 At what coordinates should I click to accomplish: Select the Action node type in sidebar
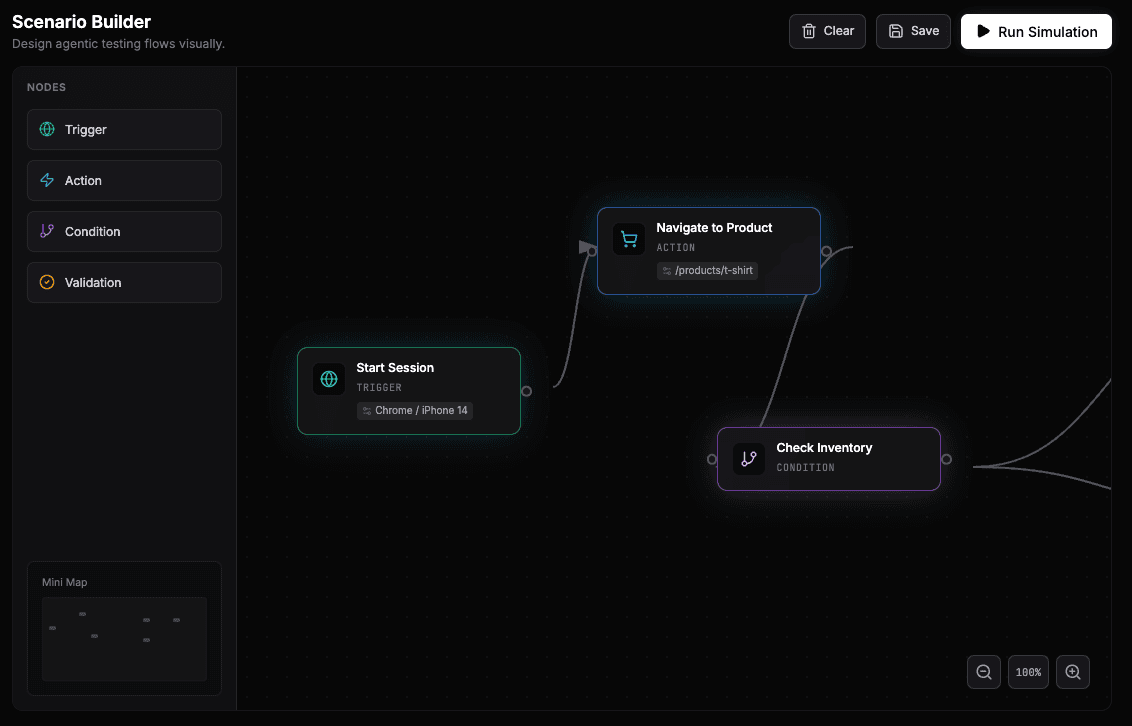[124, 181]
